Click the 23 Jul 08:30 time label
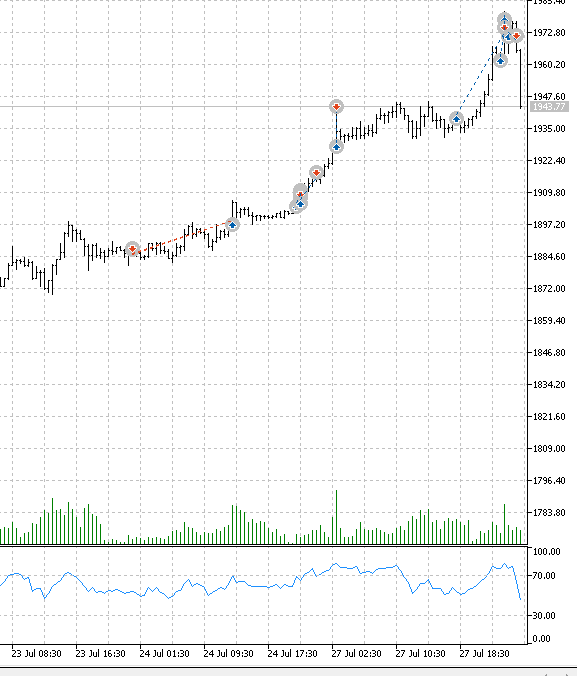The height and width of the screenshot is (676, 577). pyautogui.click(x=36, y=654)
